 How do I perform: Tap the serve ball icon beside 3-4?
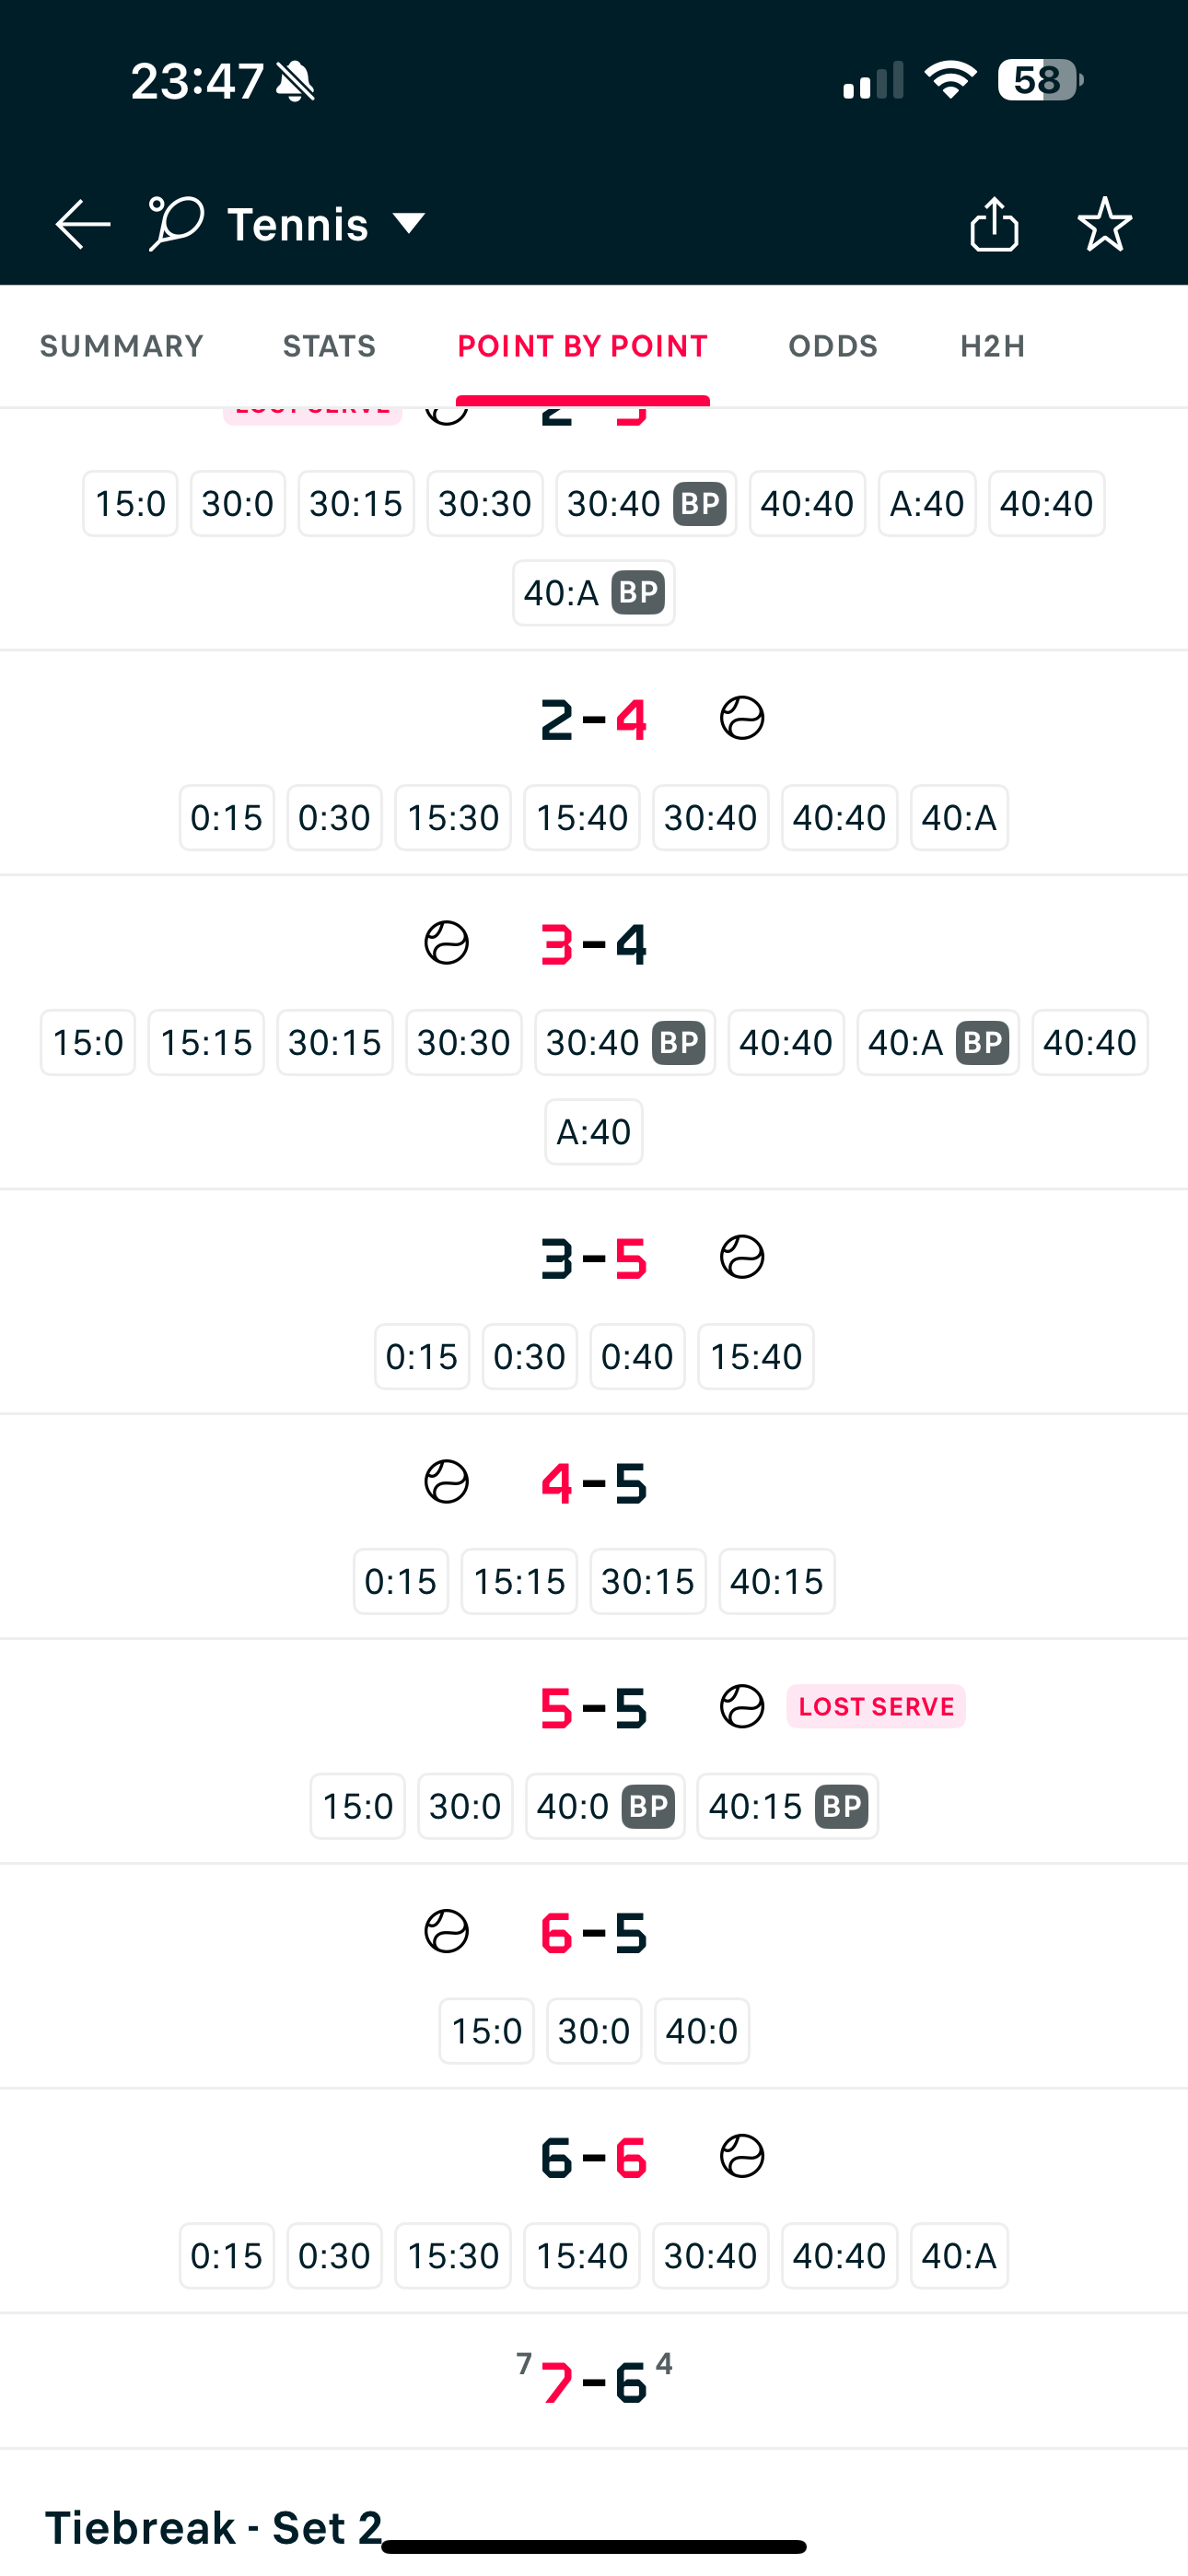pyautogui.click(x=446, y=943)
